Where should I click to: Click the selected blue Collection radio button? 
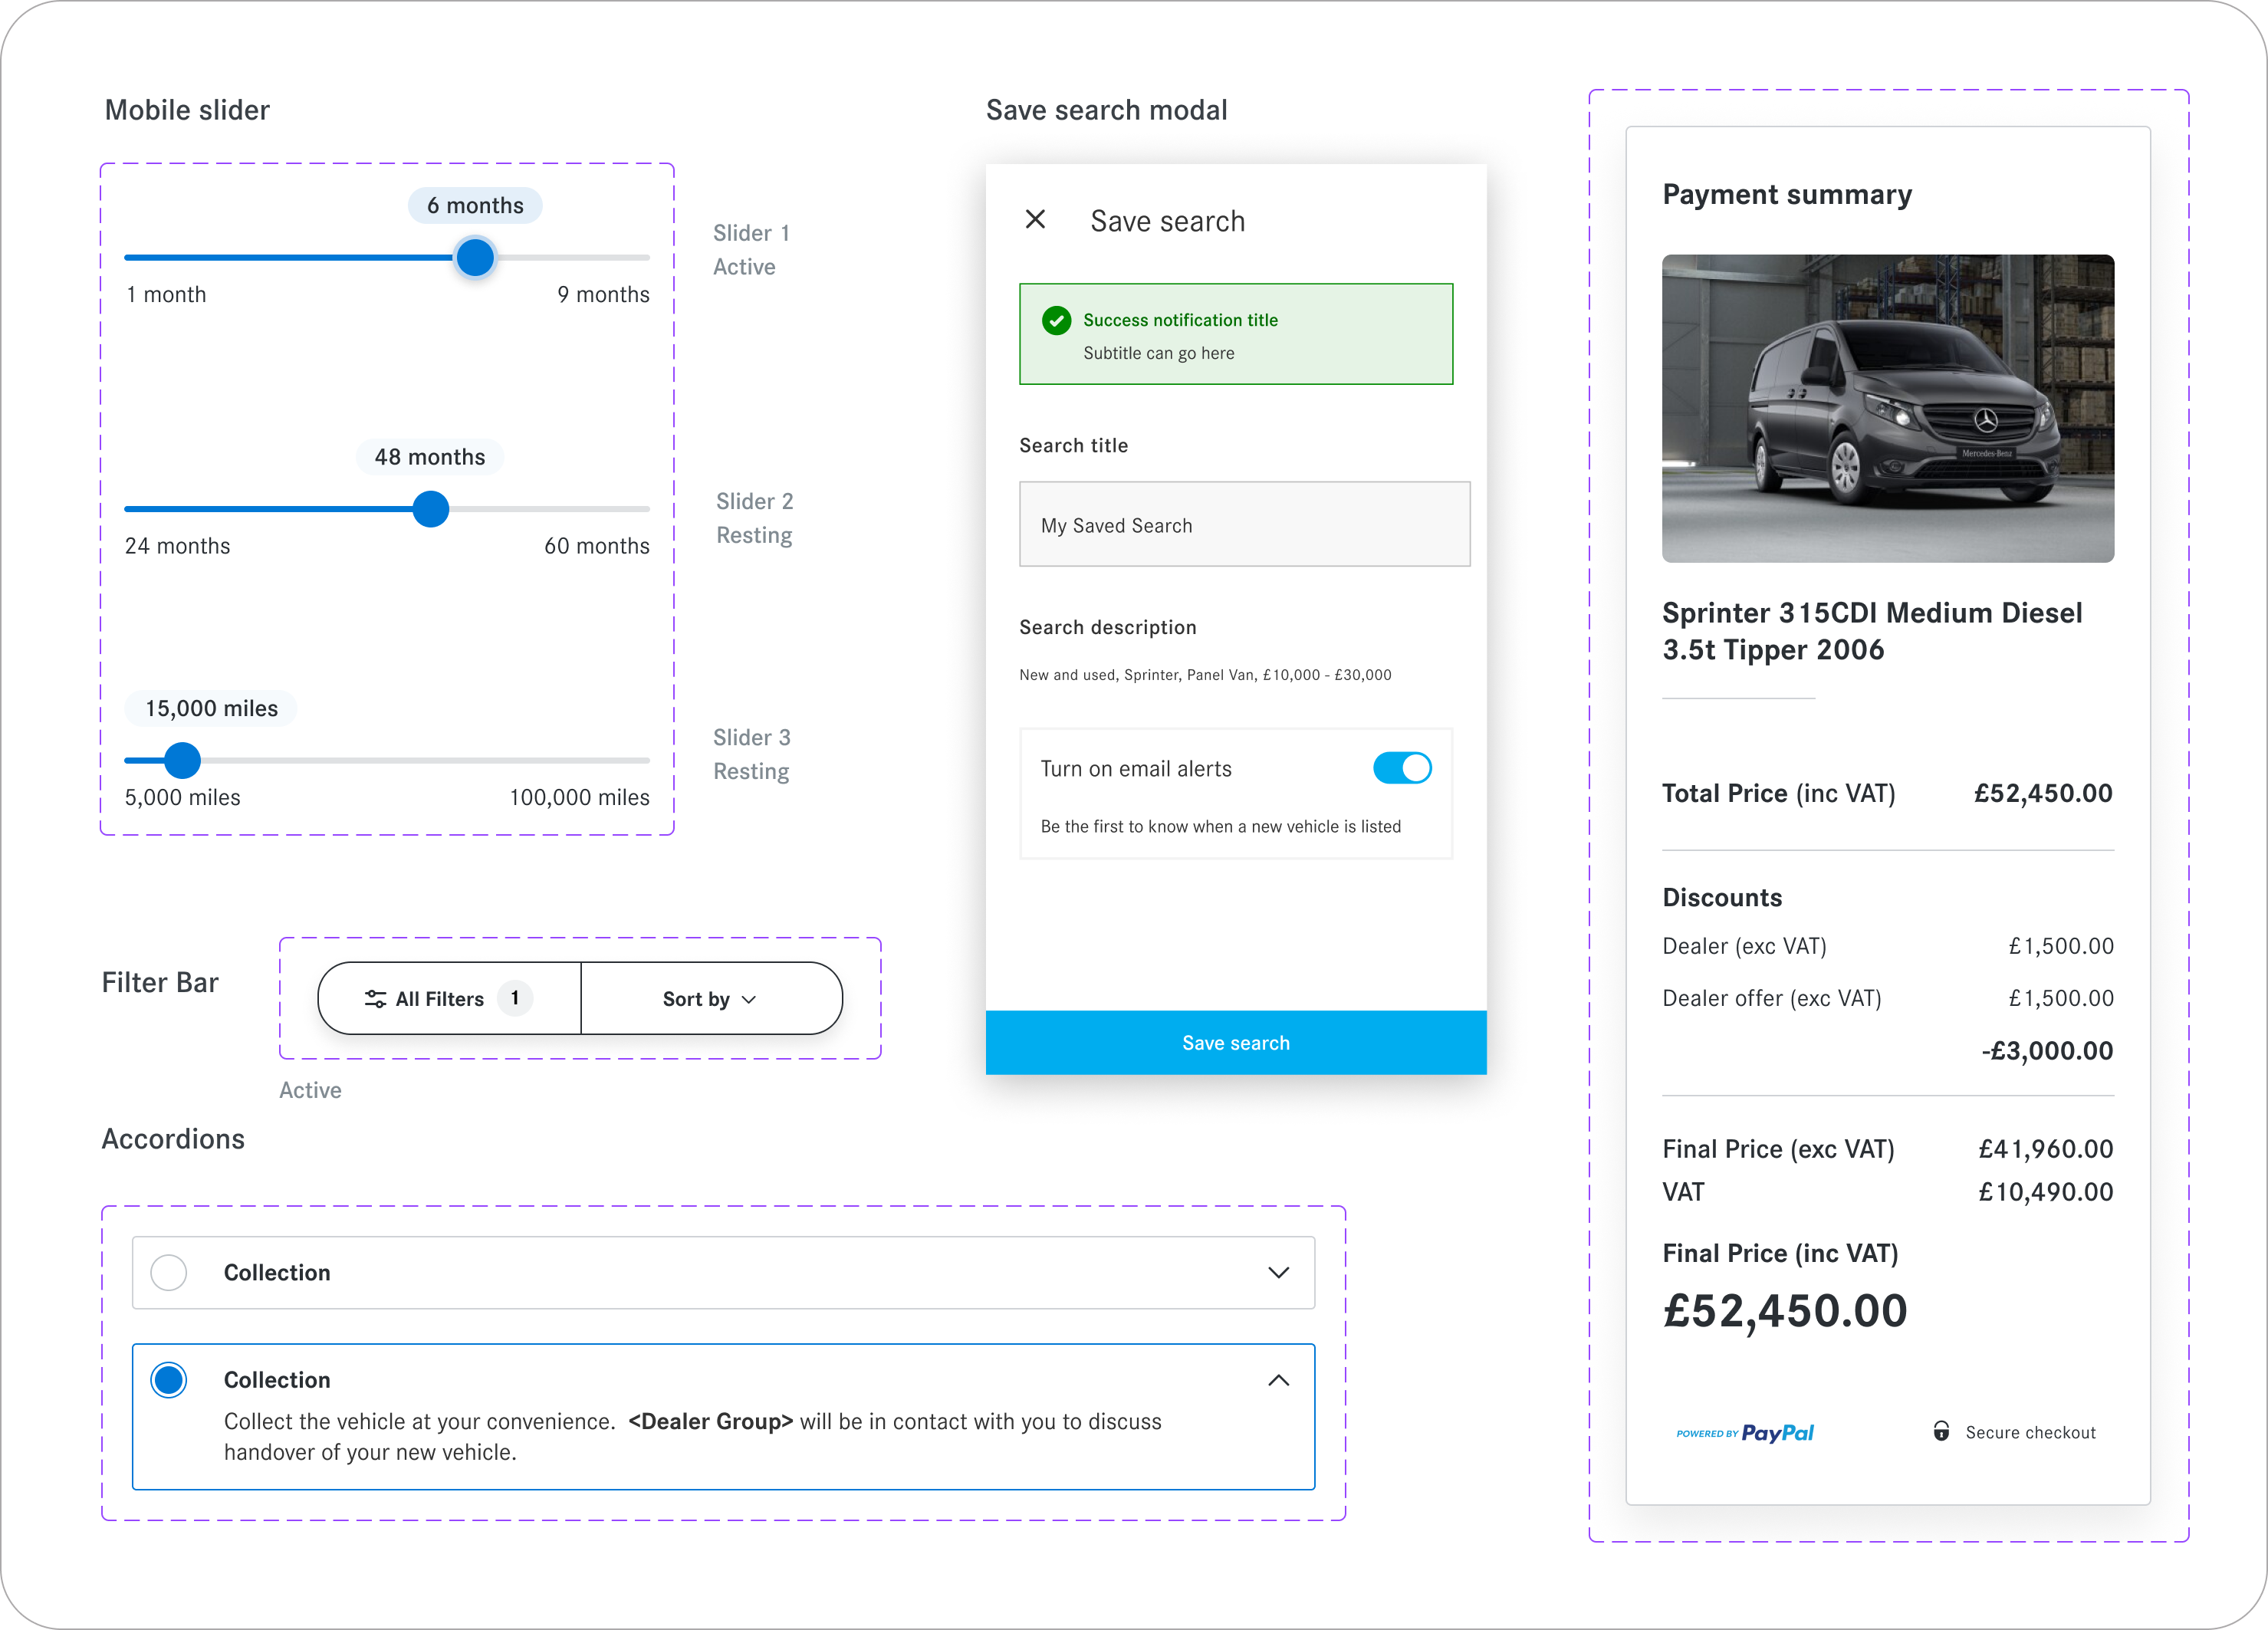(x=169, y=1380)
